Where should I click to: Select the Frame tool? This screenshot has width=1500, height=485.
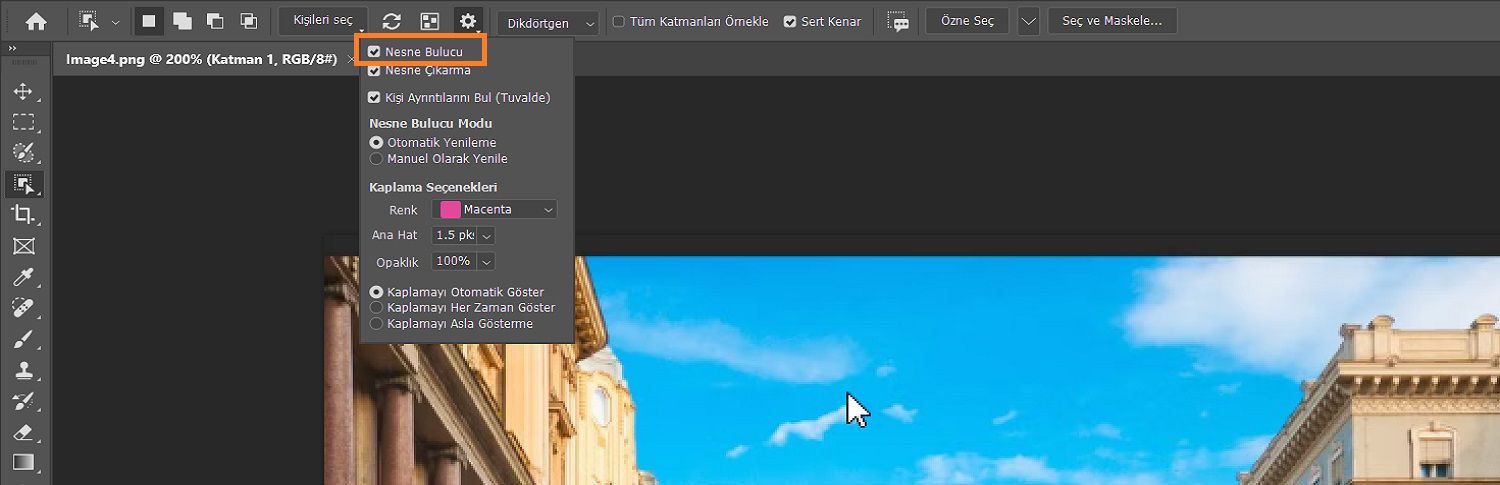[x=23, y=245]
